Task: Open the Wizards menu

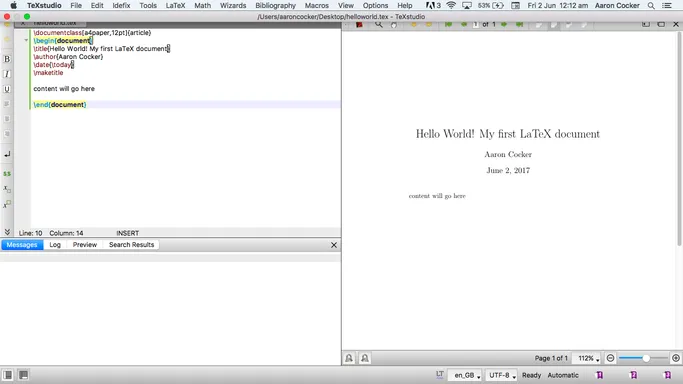Action: tap(233, 5)
